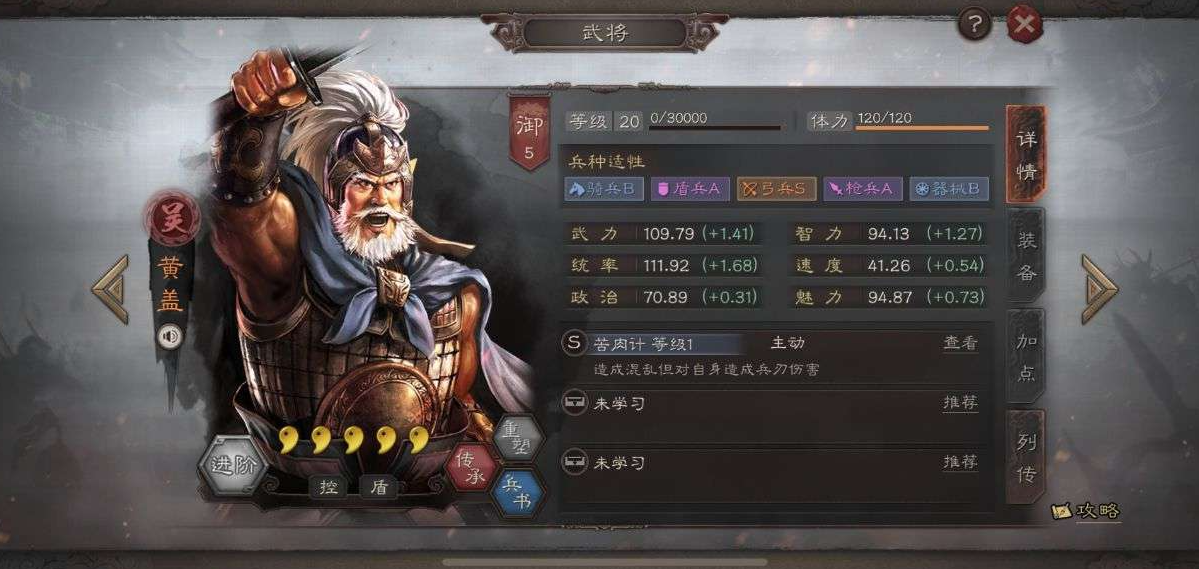Viewport: 1199px width, 569px height.
Task: Click the orange 体力 stamina bar
Action: click(x=921, y=128)
